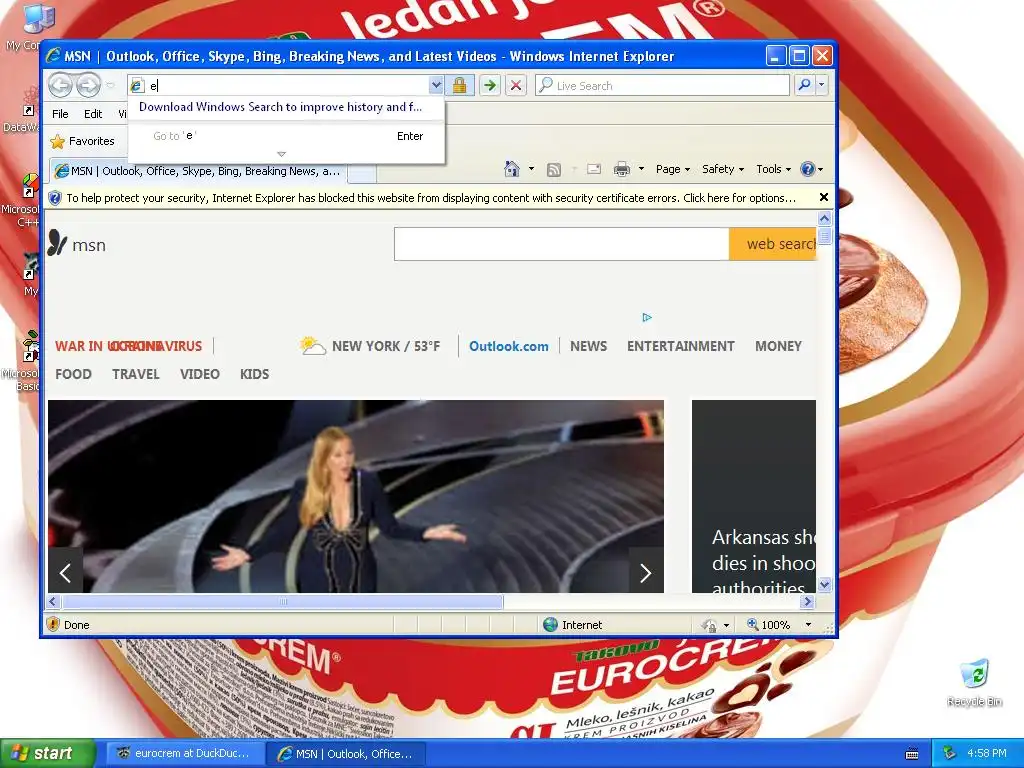Open the ENTERTAINMENT navigation link
Screen dimensions: 1024x768
(x=680, y=346)
